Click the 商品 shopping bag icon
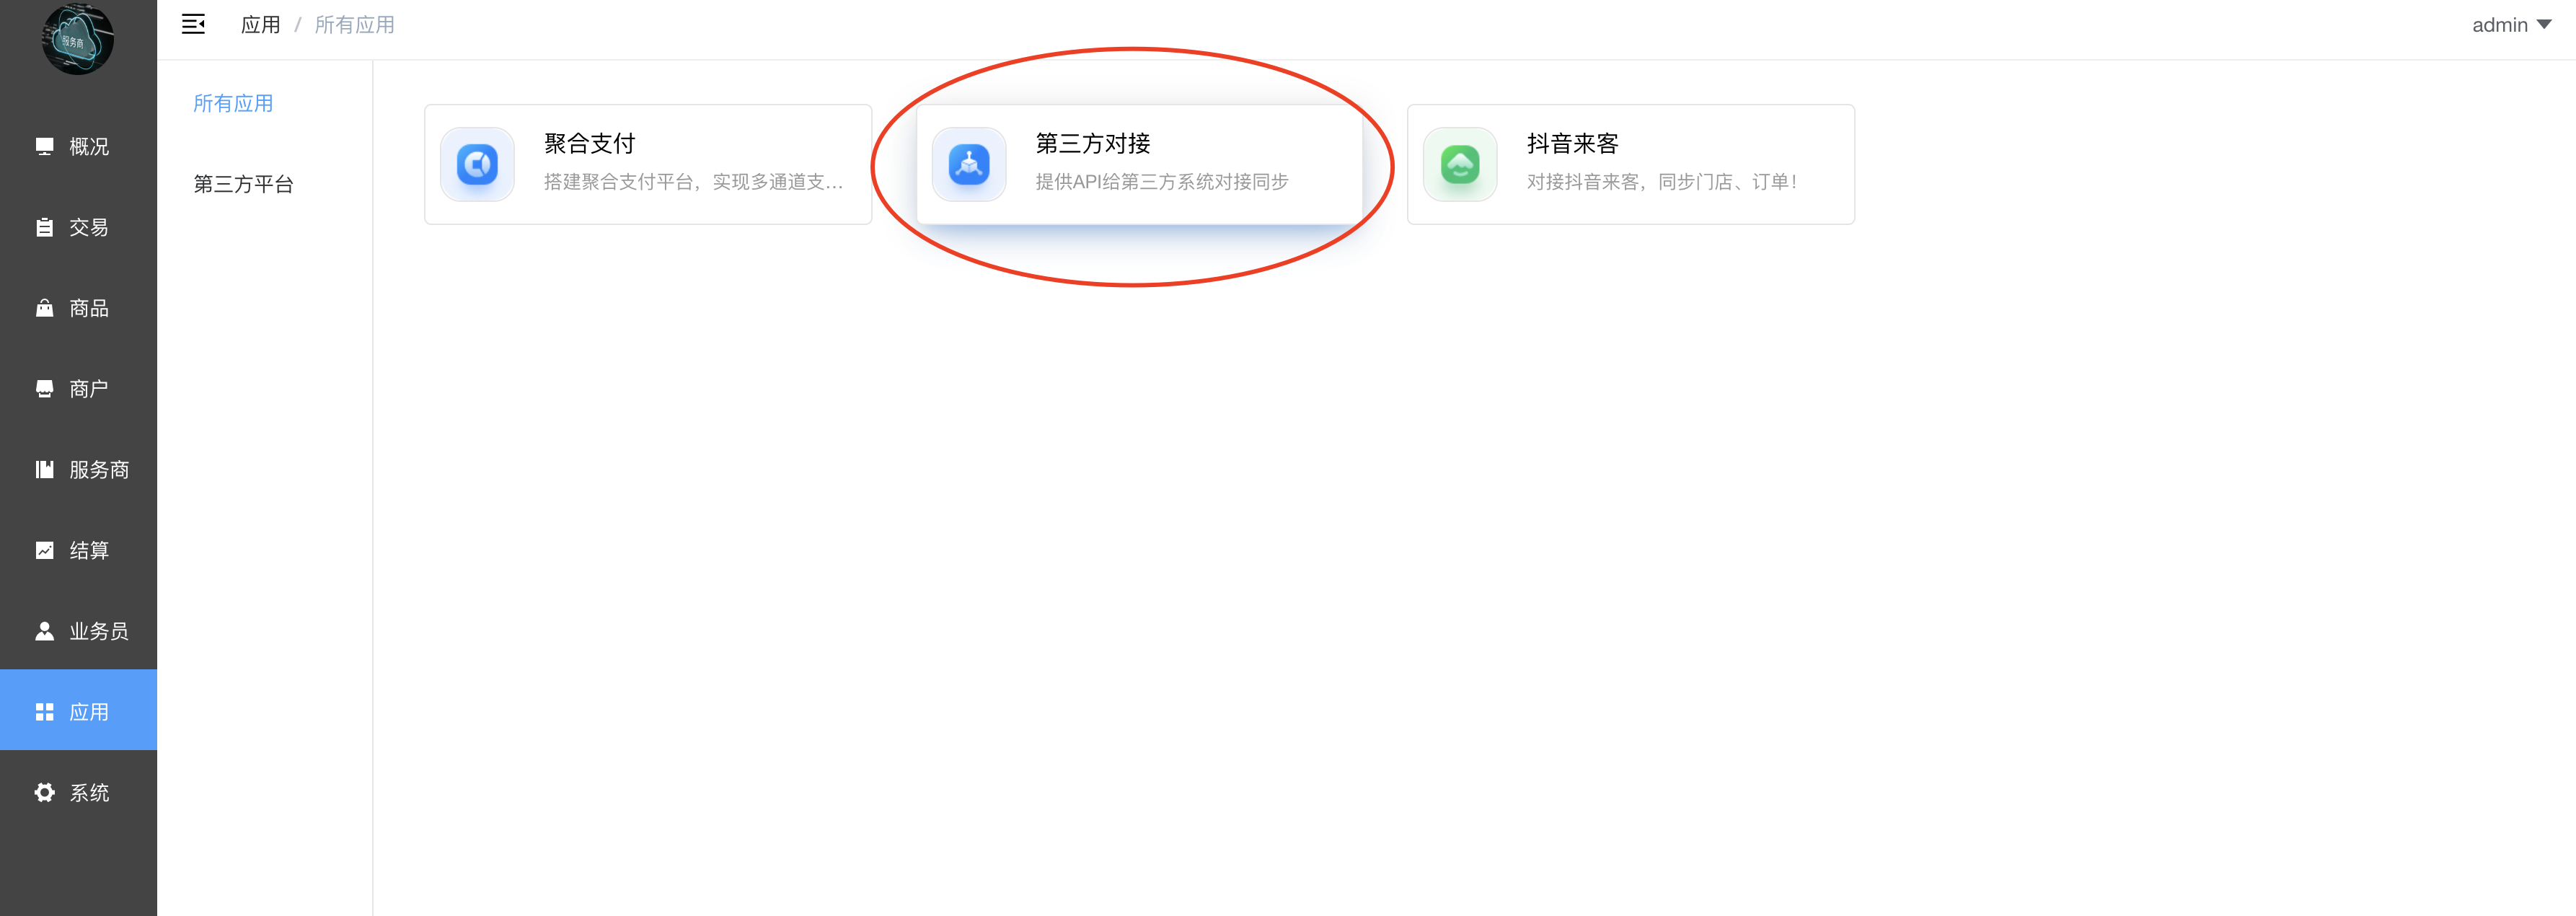This screenshot has width=2576, height=916. [45, 308]
